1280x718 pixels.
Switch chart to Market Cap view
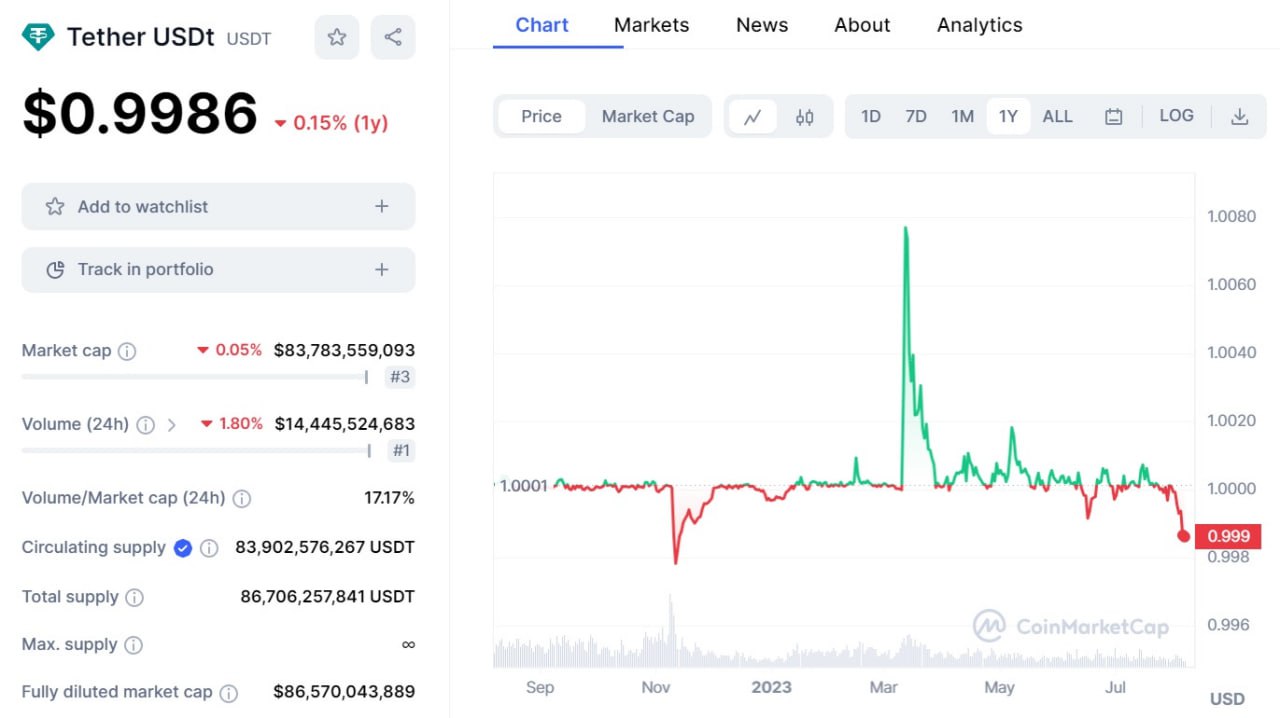point(648,116)
